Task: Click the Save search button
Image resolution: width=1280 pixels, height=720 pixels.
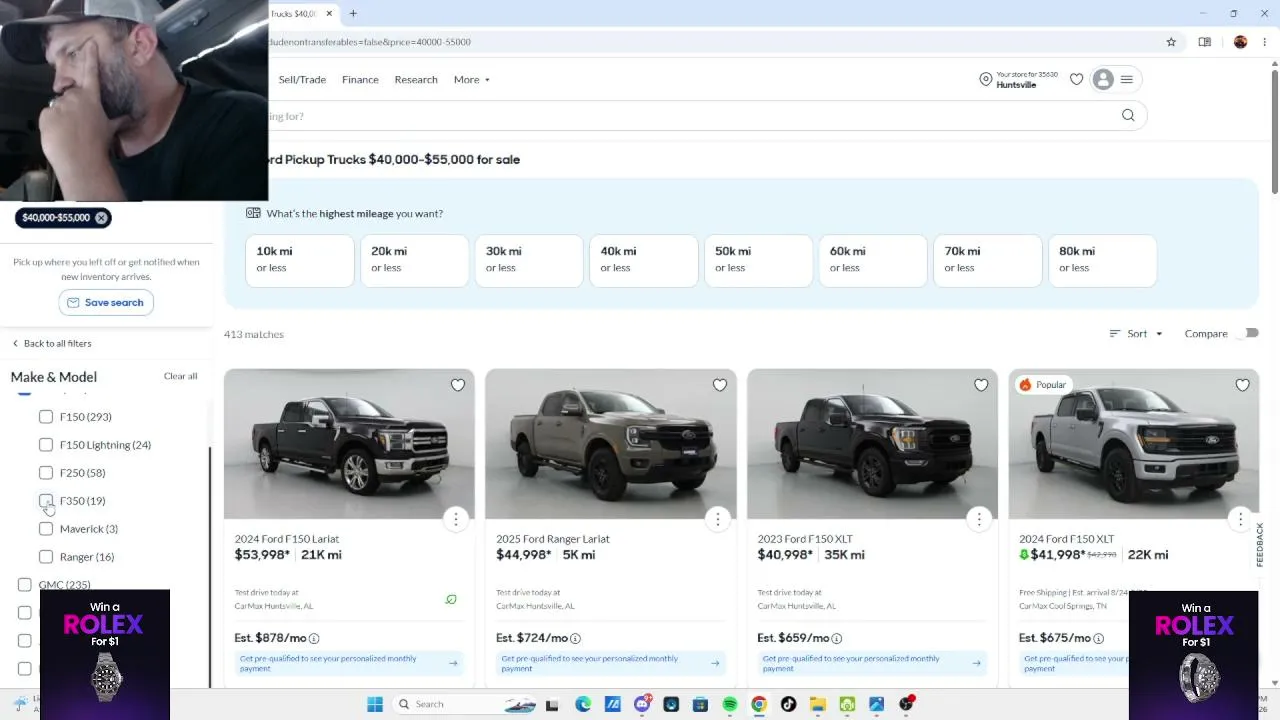Action: (x=106, y=303)
